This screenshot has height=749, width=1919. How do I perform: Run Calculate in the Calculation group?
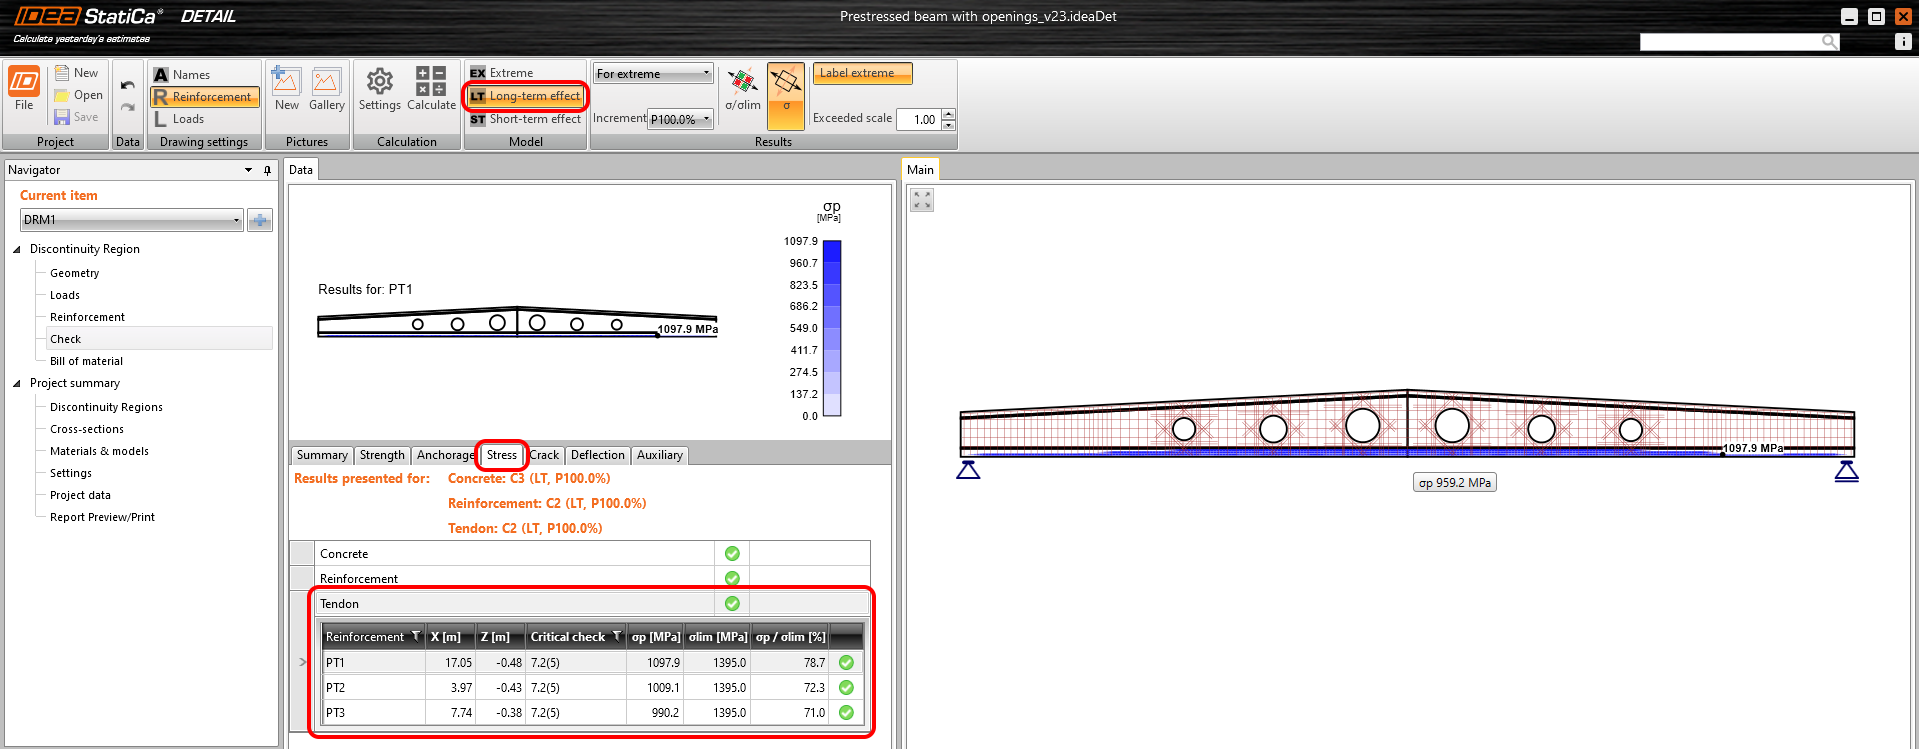click(x=431, y=89)
